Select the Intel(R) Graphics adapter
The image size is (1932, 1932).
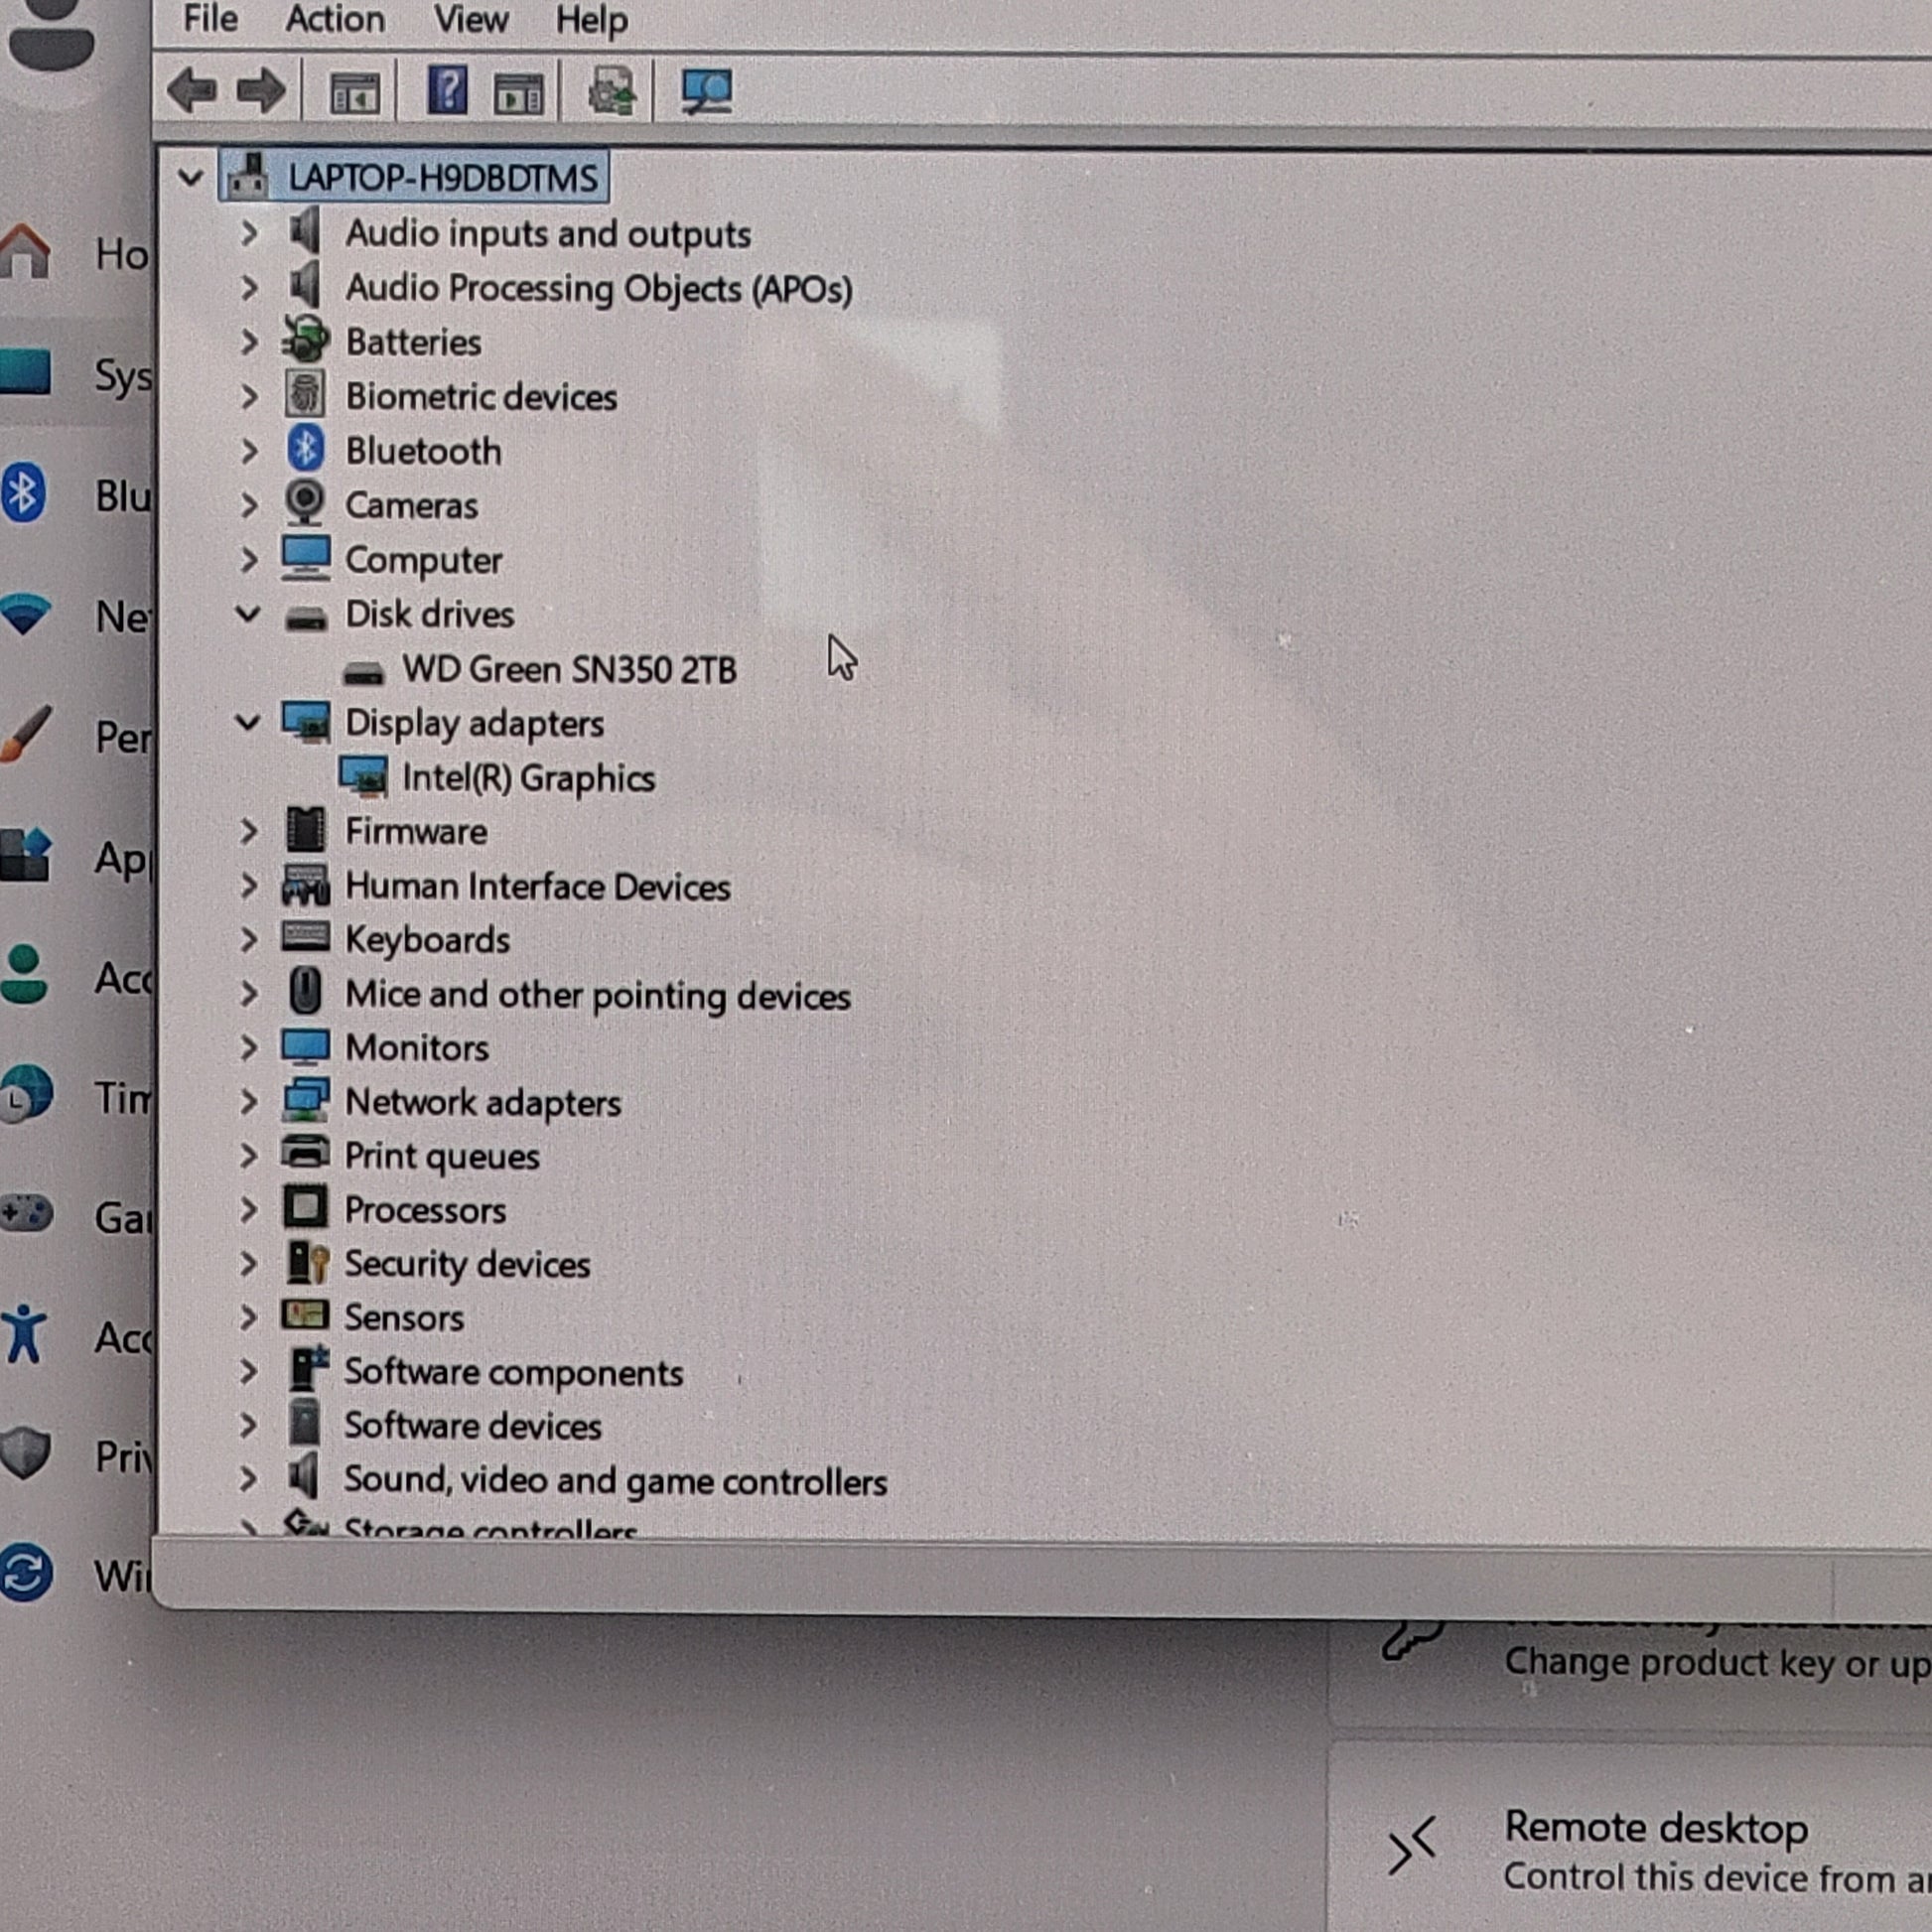point(528,778)
